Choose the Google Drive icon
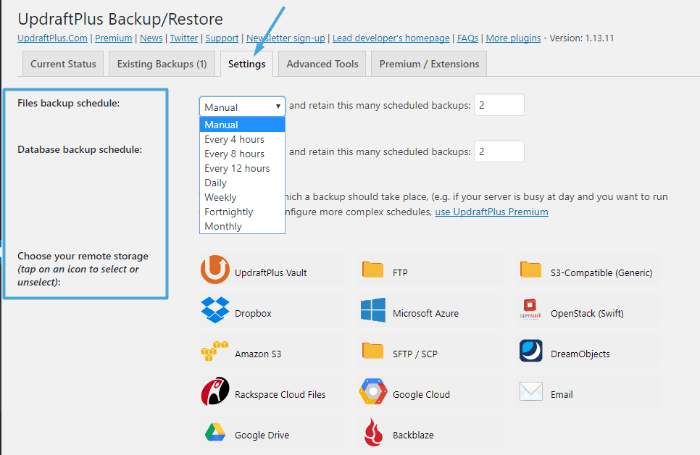700x455 pixels. [215, 432]
